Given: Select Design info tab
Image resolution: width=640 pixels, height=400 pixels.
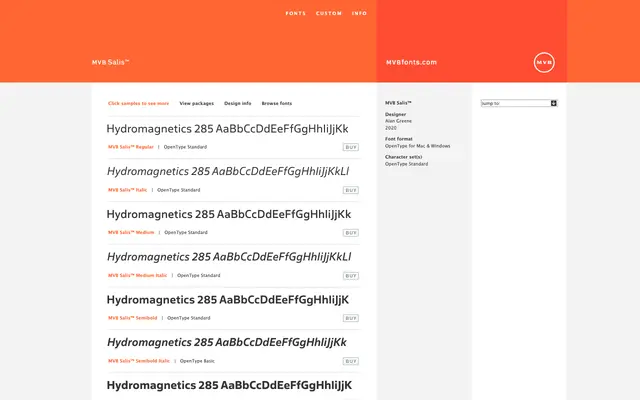Looking at the screenshot, I should (238, 103).
